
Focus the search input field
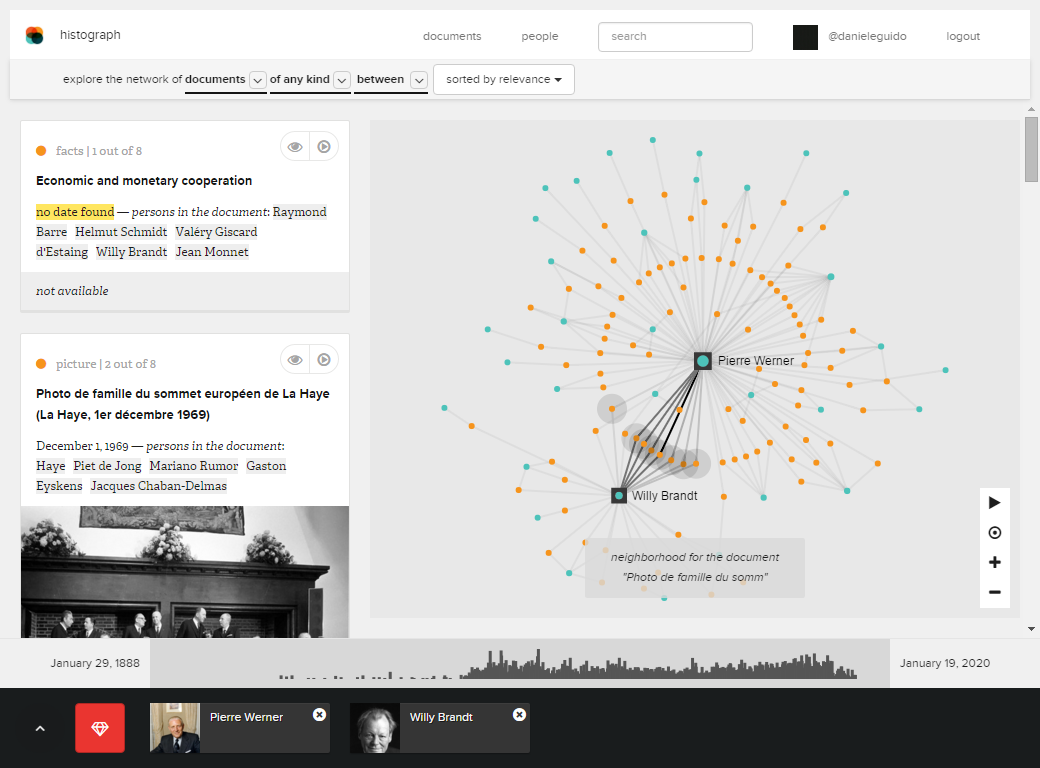pyautogui.click(x=675, y=36)
